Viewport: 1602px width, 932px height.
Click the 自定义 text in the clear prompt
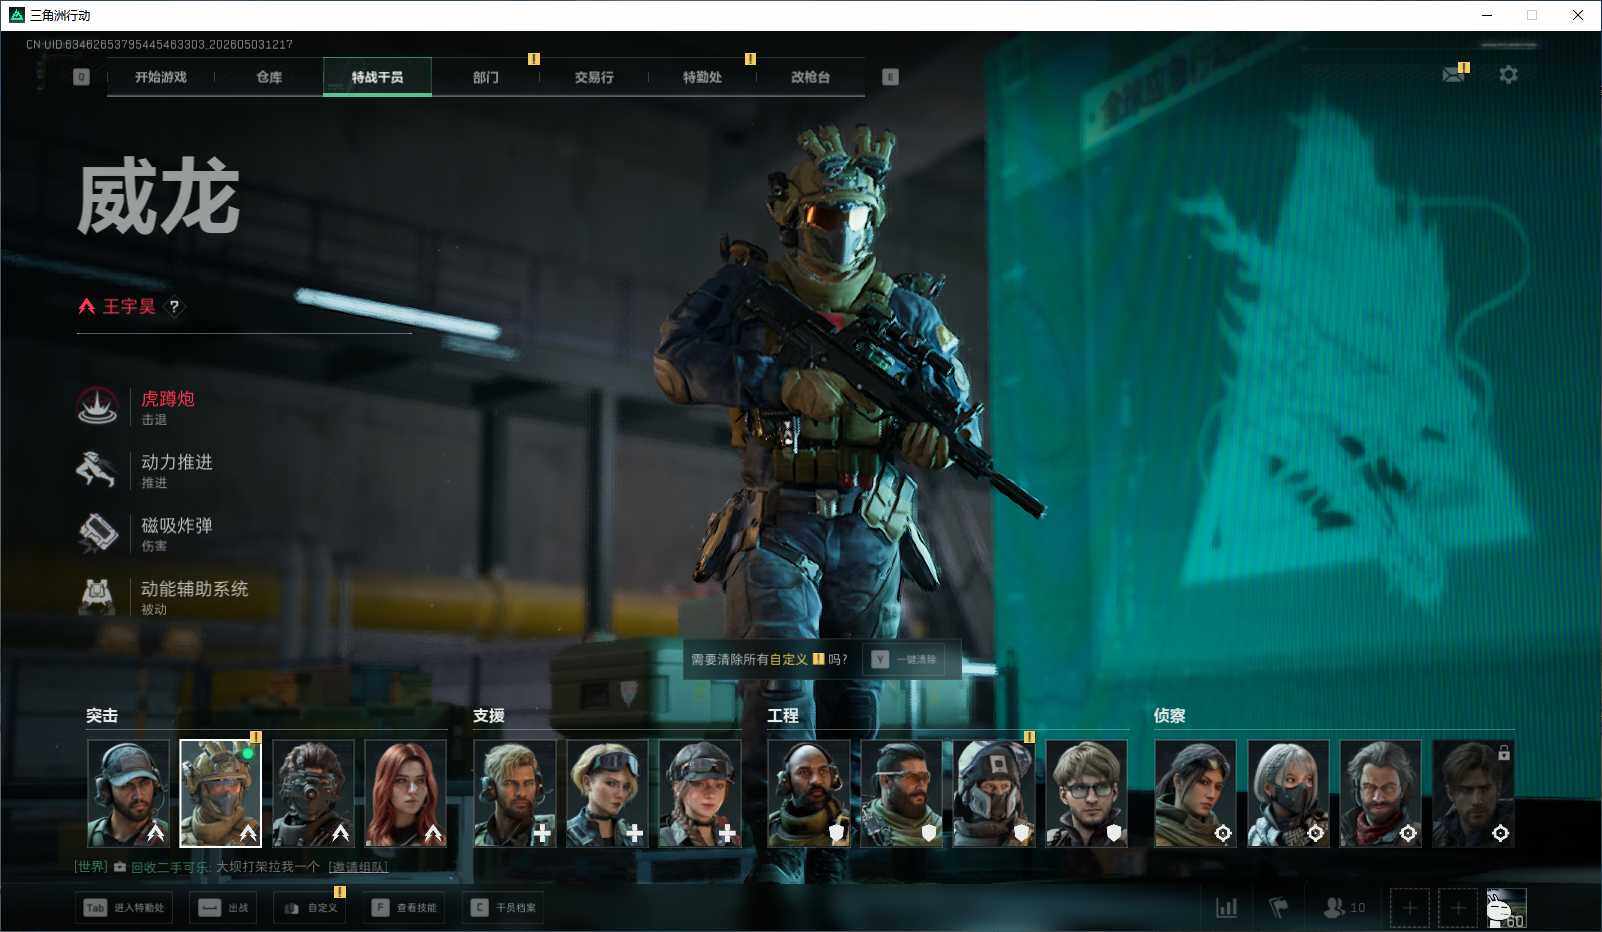(788, 659)
